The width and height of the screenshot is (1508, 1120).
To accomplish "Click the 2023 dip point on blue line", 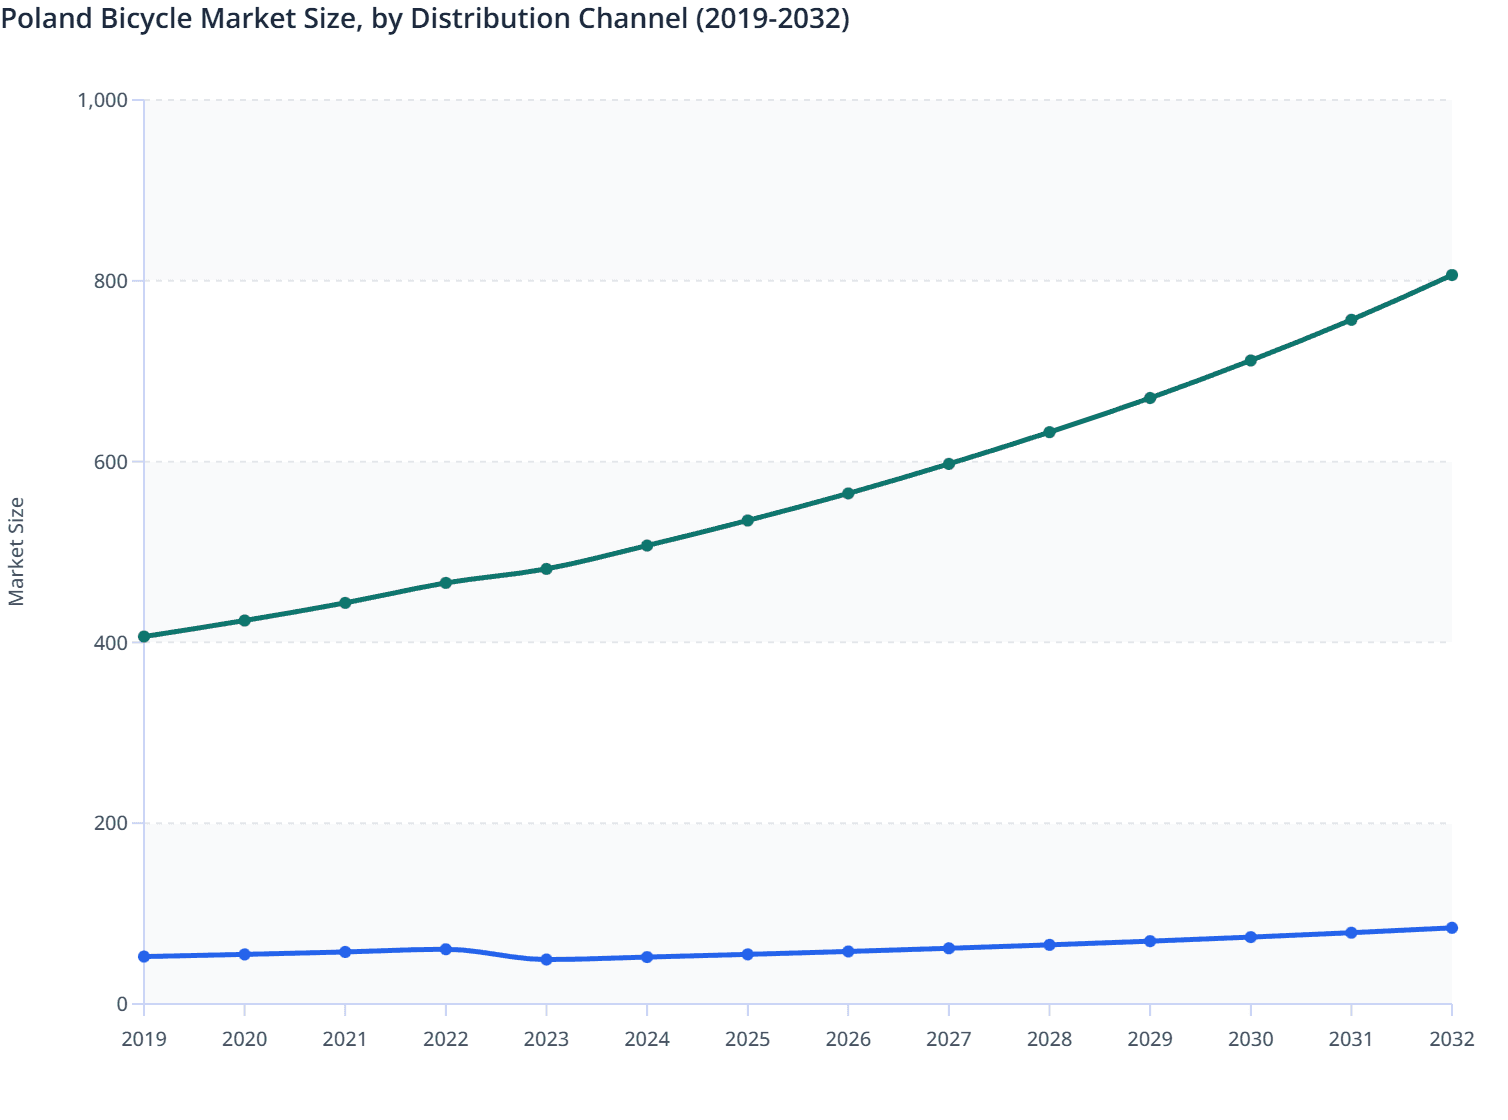I will tap(546, 959).
